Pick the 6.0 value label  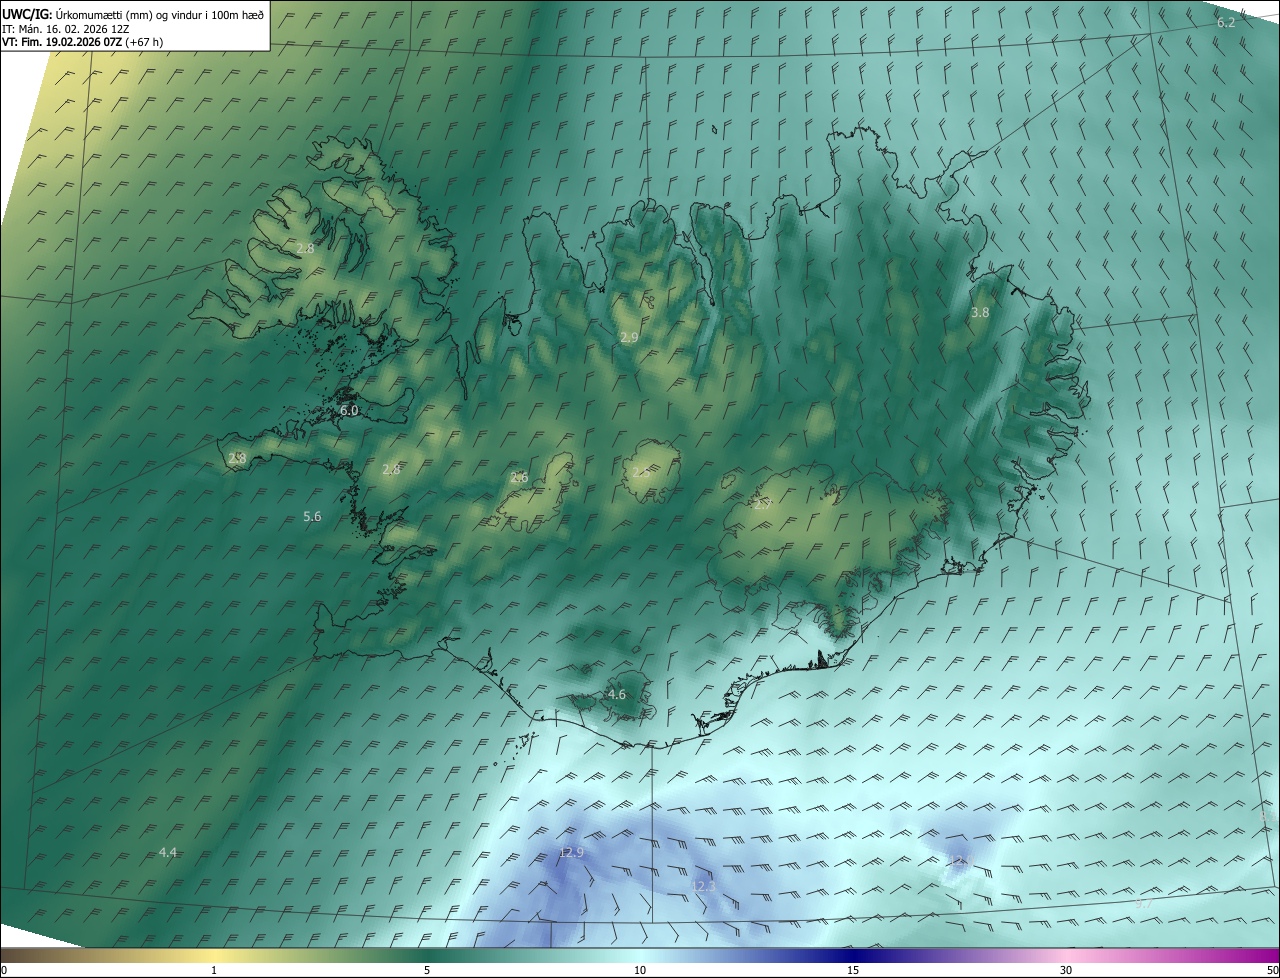[x=348, y=410]
